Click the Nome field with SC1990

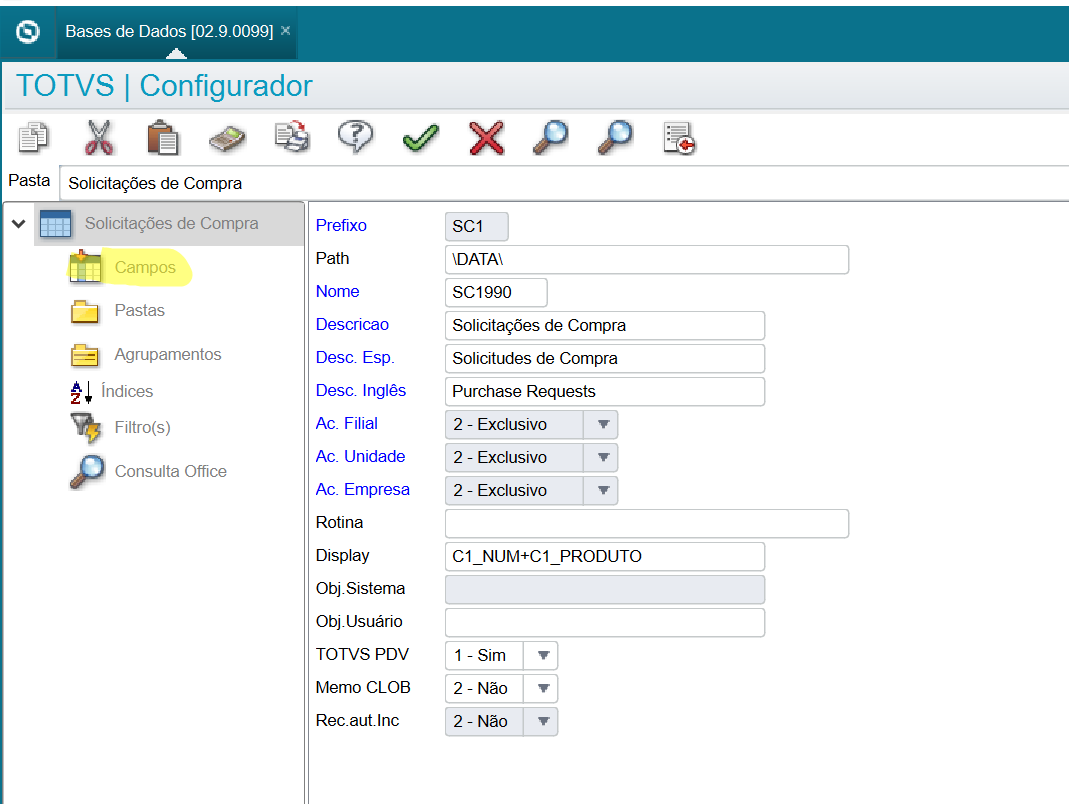[496, 293]
